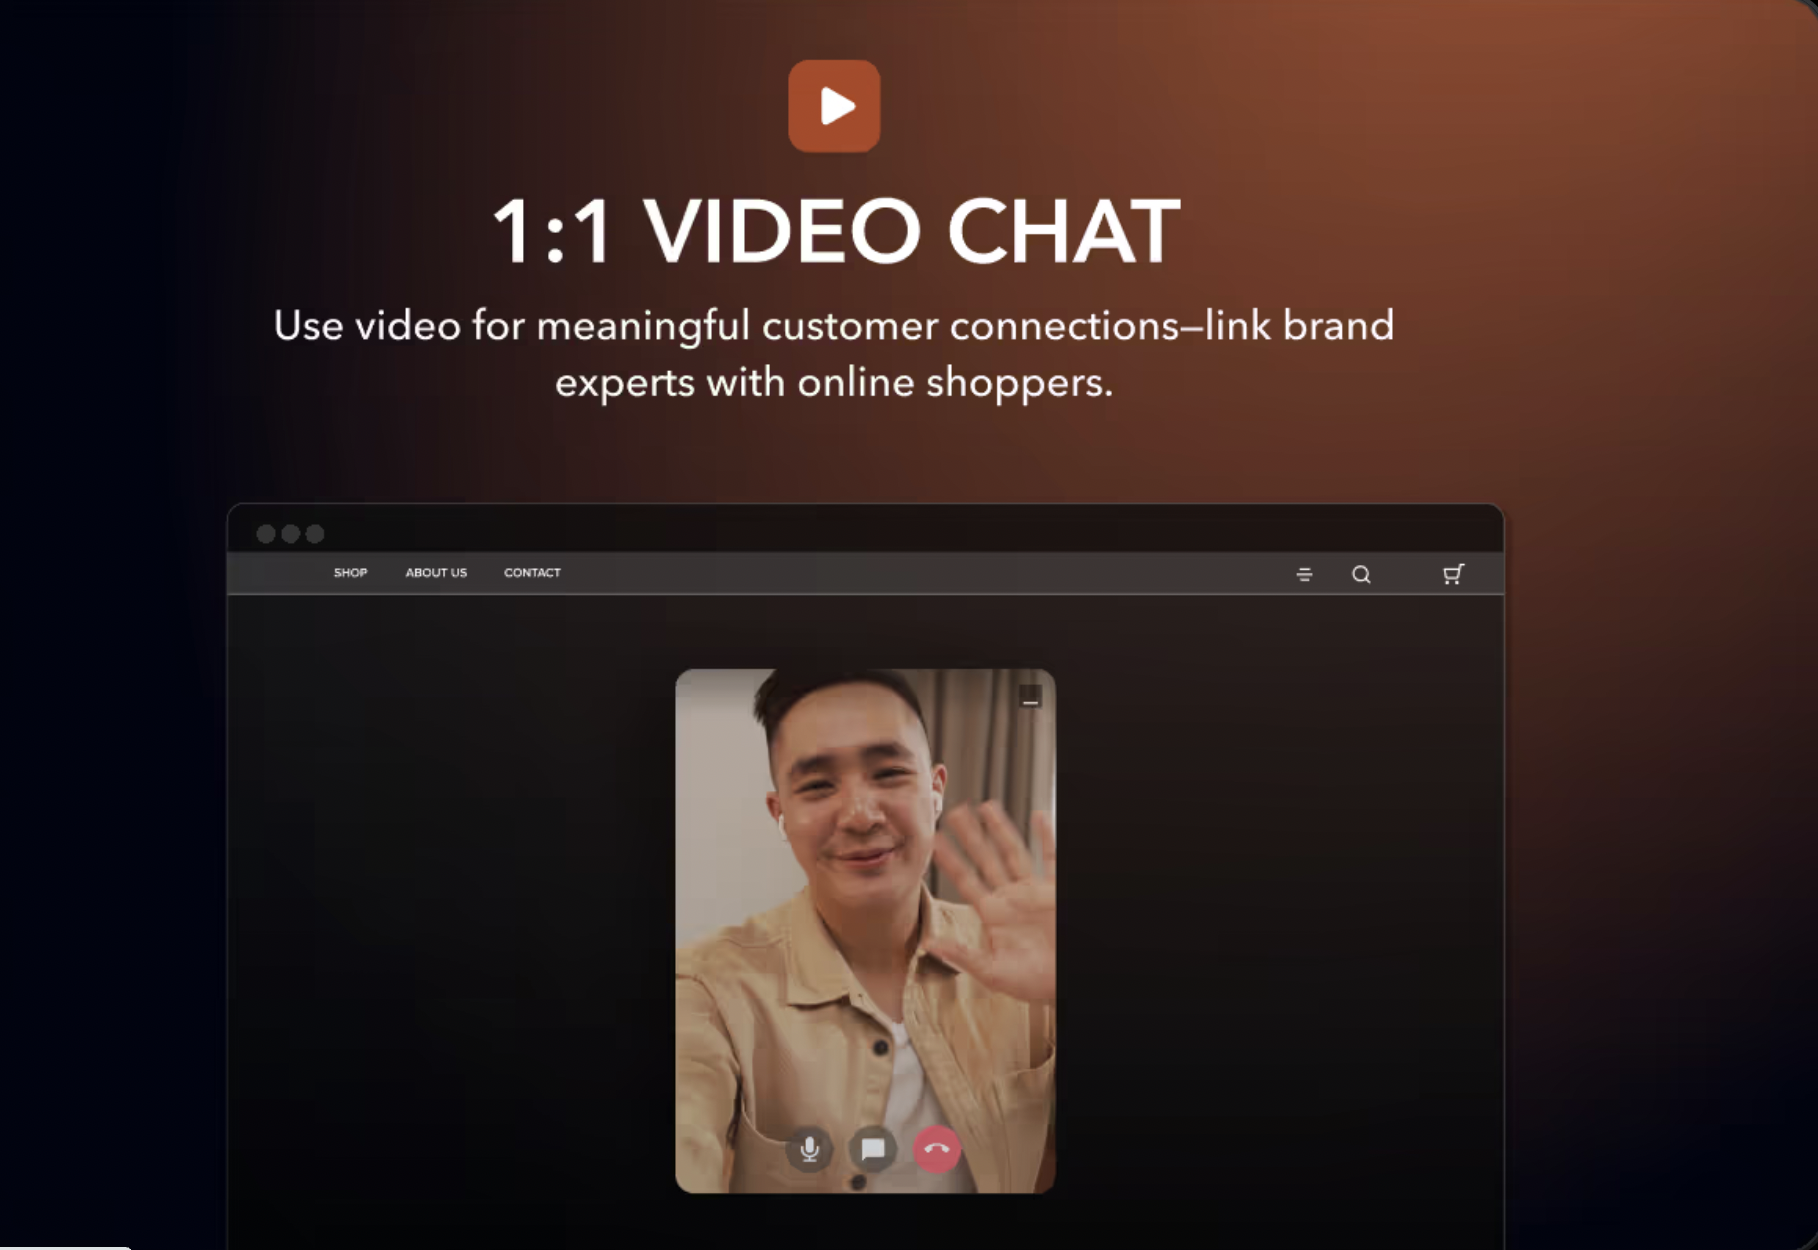Minimize the video chat widget
The image size is (1818, 1250).
1030,698
